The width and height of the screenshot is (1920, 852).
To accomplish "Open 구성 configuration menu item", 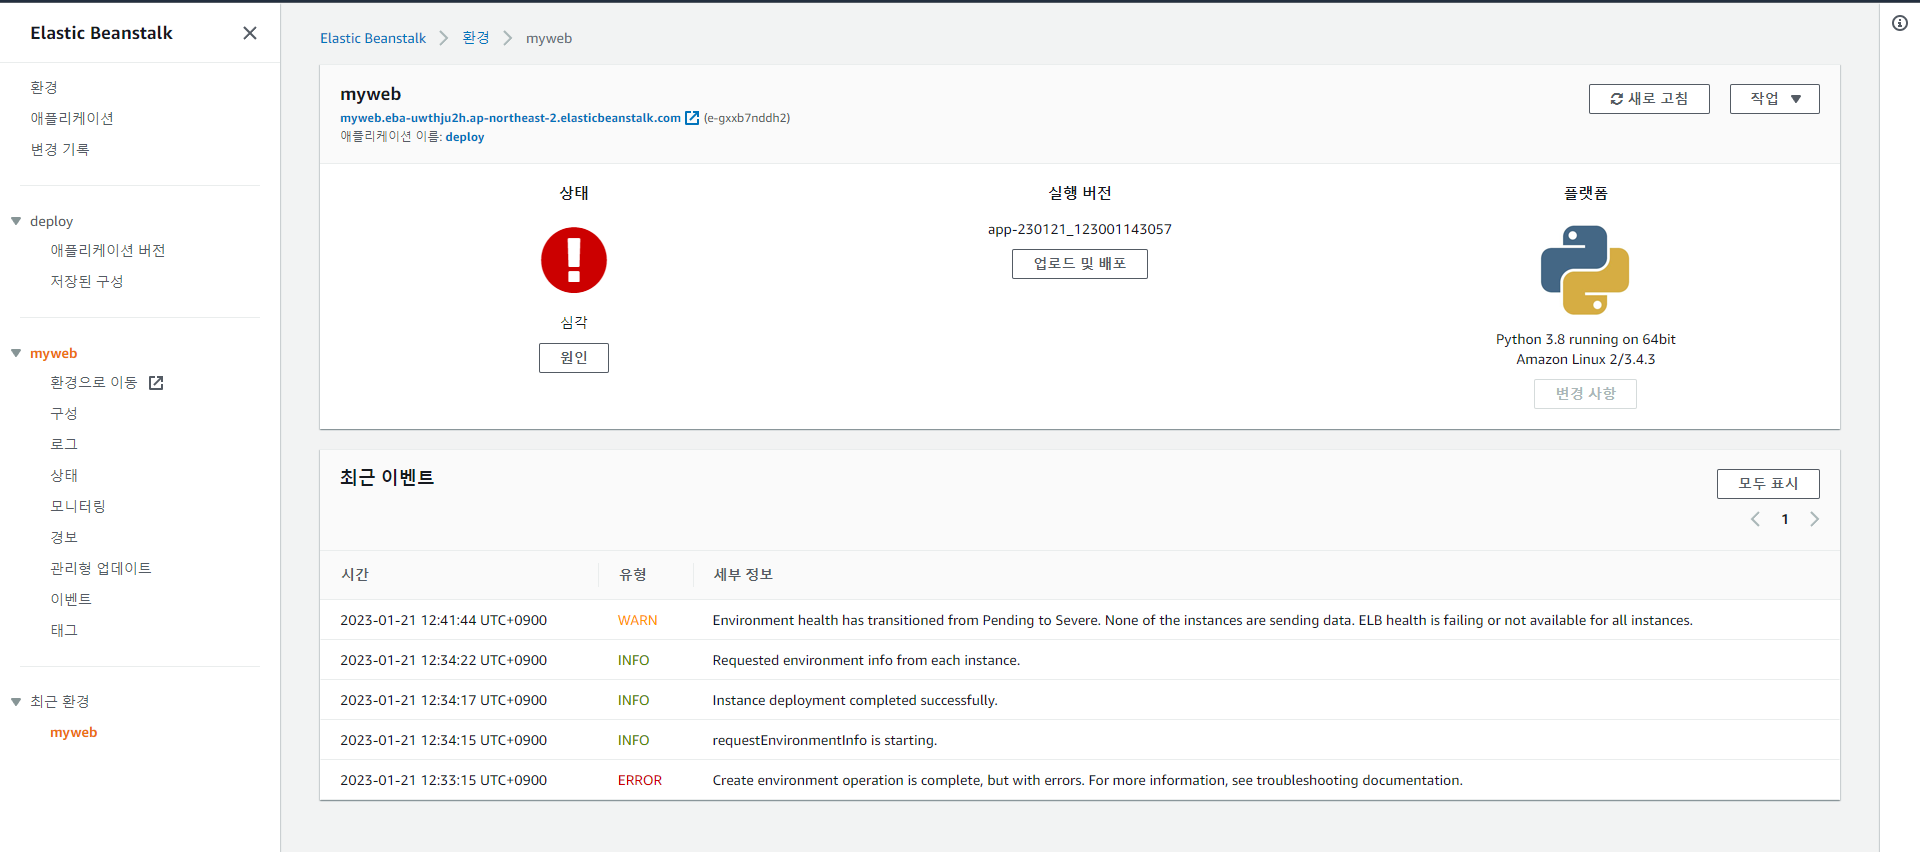I will pyautogui.click(x=64, y=414).
